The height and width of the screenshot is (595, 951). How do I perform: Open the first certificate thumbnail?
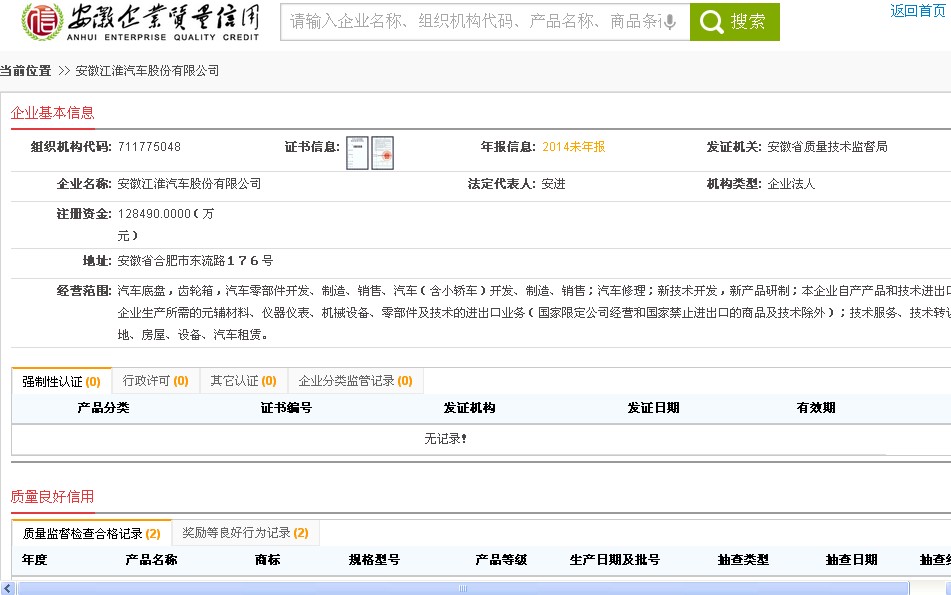click(357, 152)
